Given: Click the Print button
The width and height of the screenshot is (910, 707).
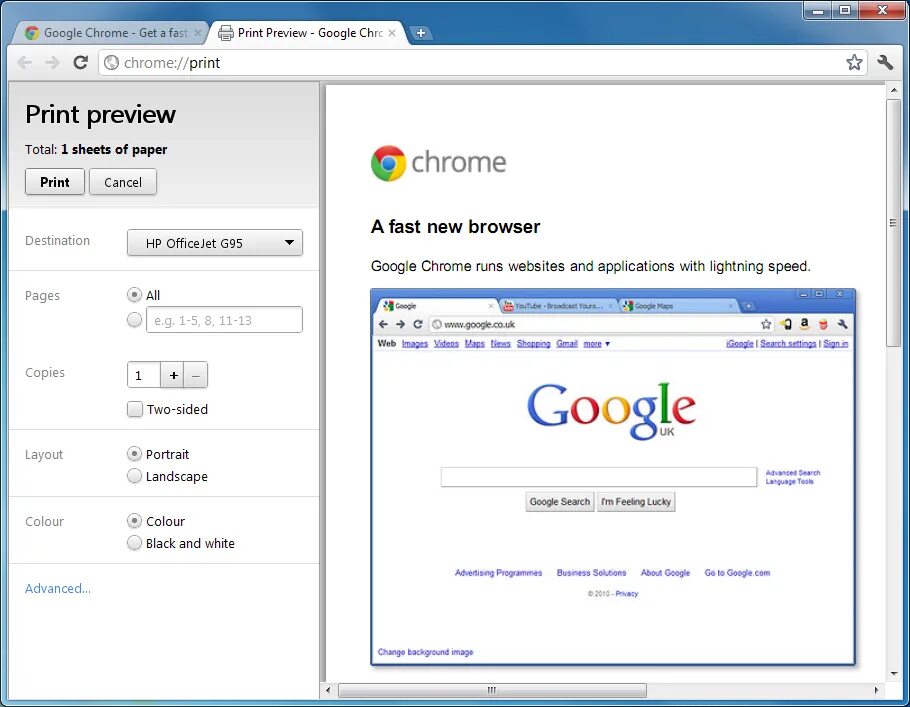Looking at the screenshot, I should point(55,182).
